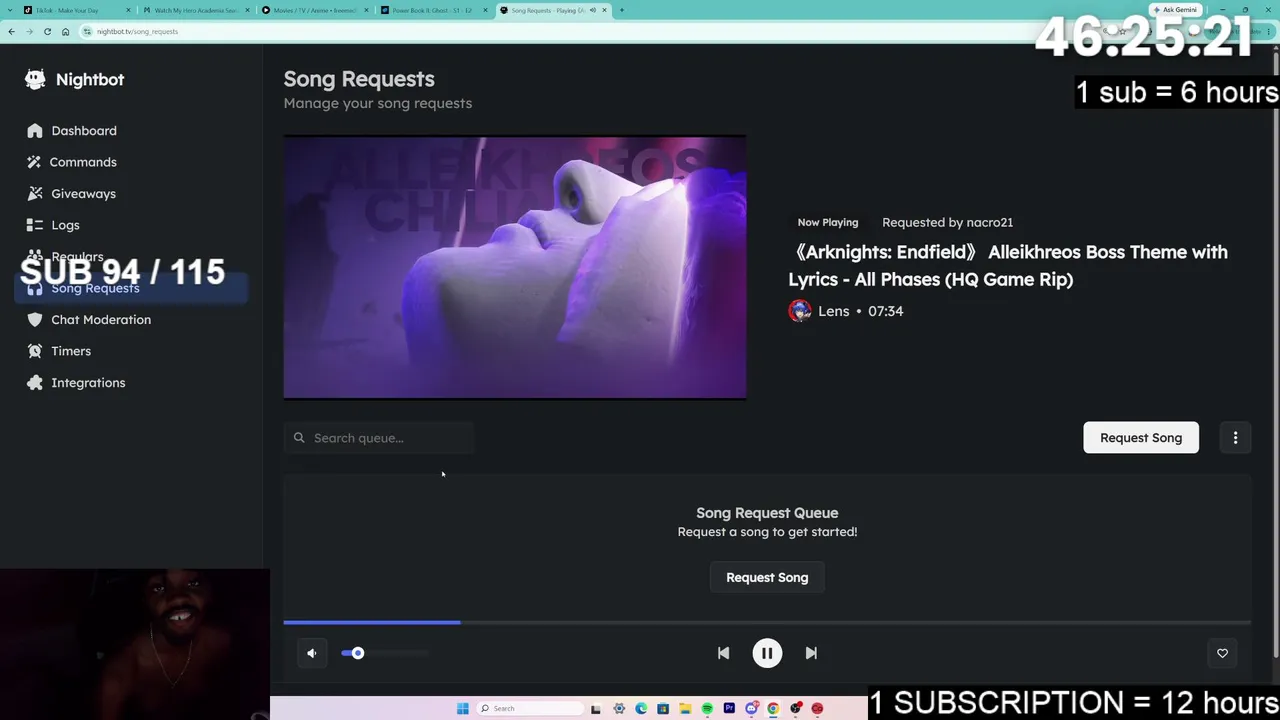Skip to the next song

click(811, 653)
